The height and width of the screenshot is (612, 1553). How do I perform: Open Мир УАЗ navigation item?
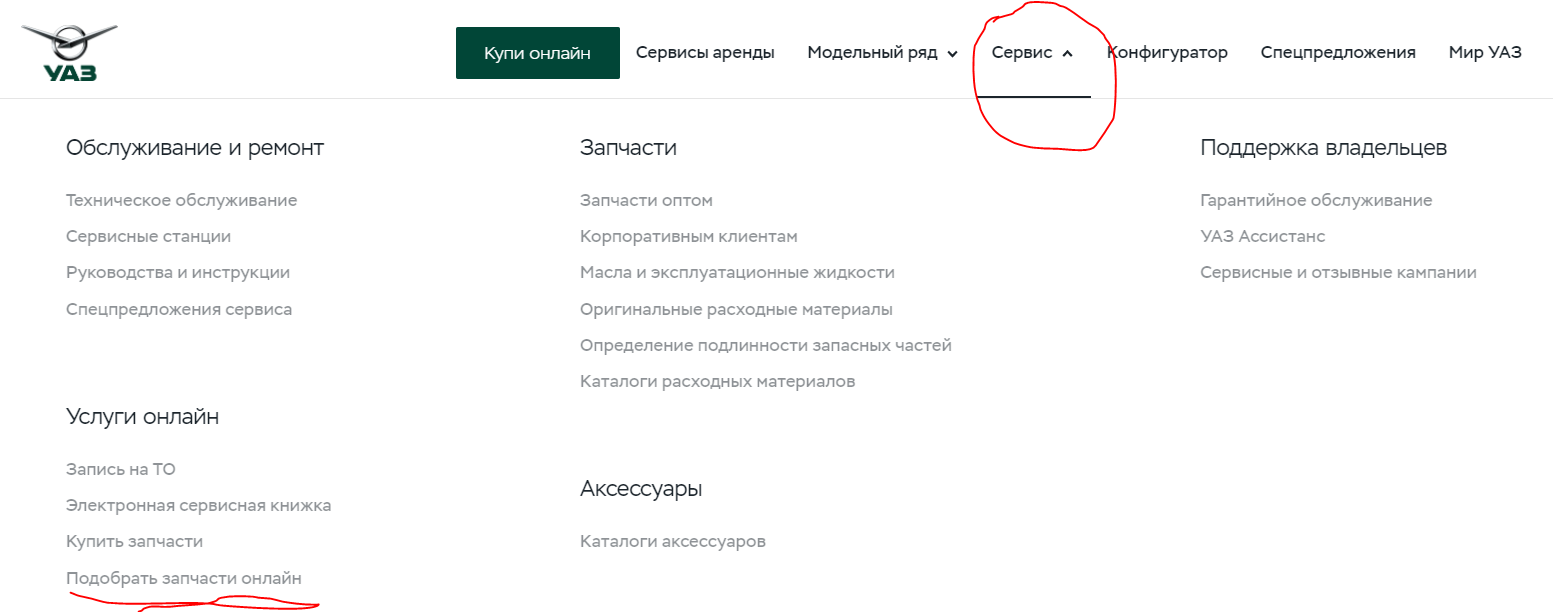[1484, 53]
